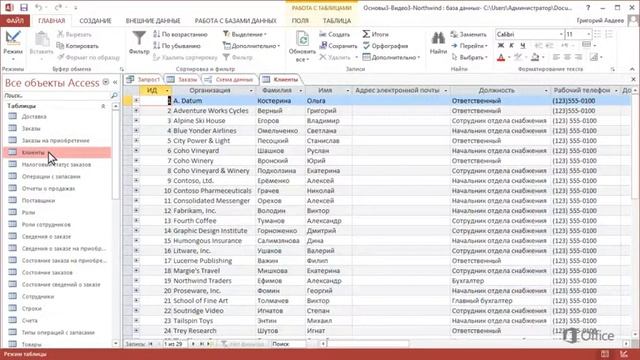The width and height of the screenshot is (640, 360).
Task: Expand the A. Datum record subdatasheet
Action: tap(136, 100)
